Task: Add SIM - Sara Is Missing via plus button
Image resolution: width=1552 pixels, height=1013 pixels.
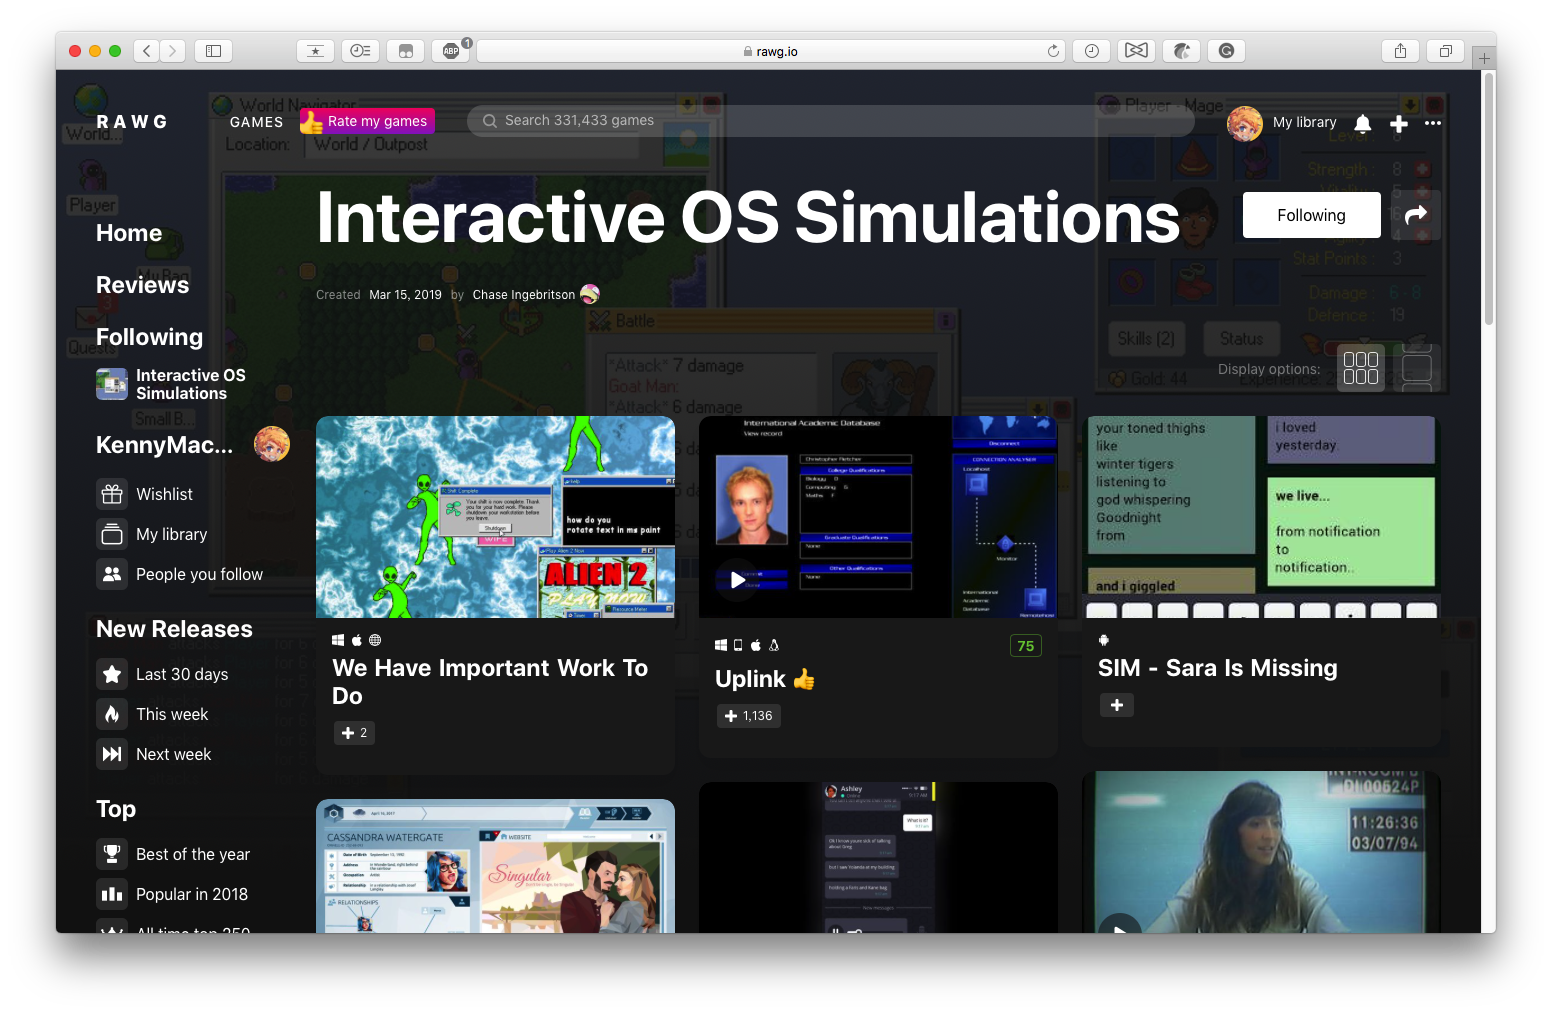Action: pyautogui.click(x=1116, y=705)
